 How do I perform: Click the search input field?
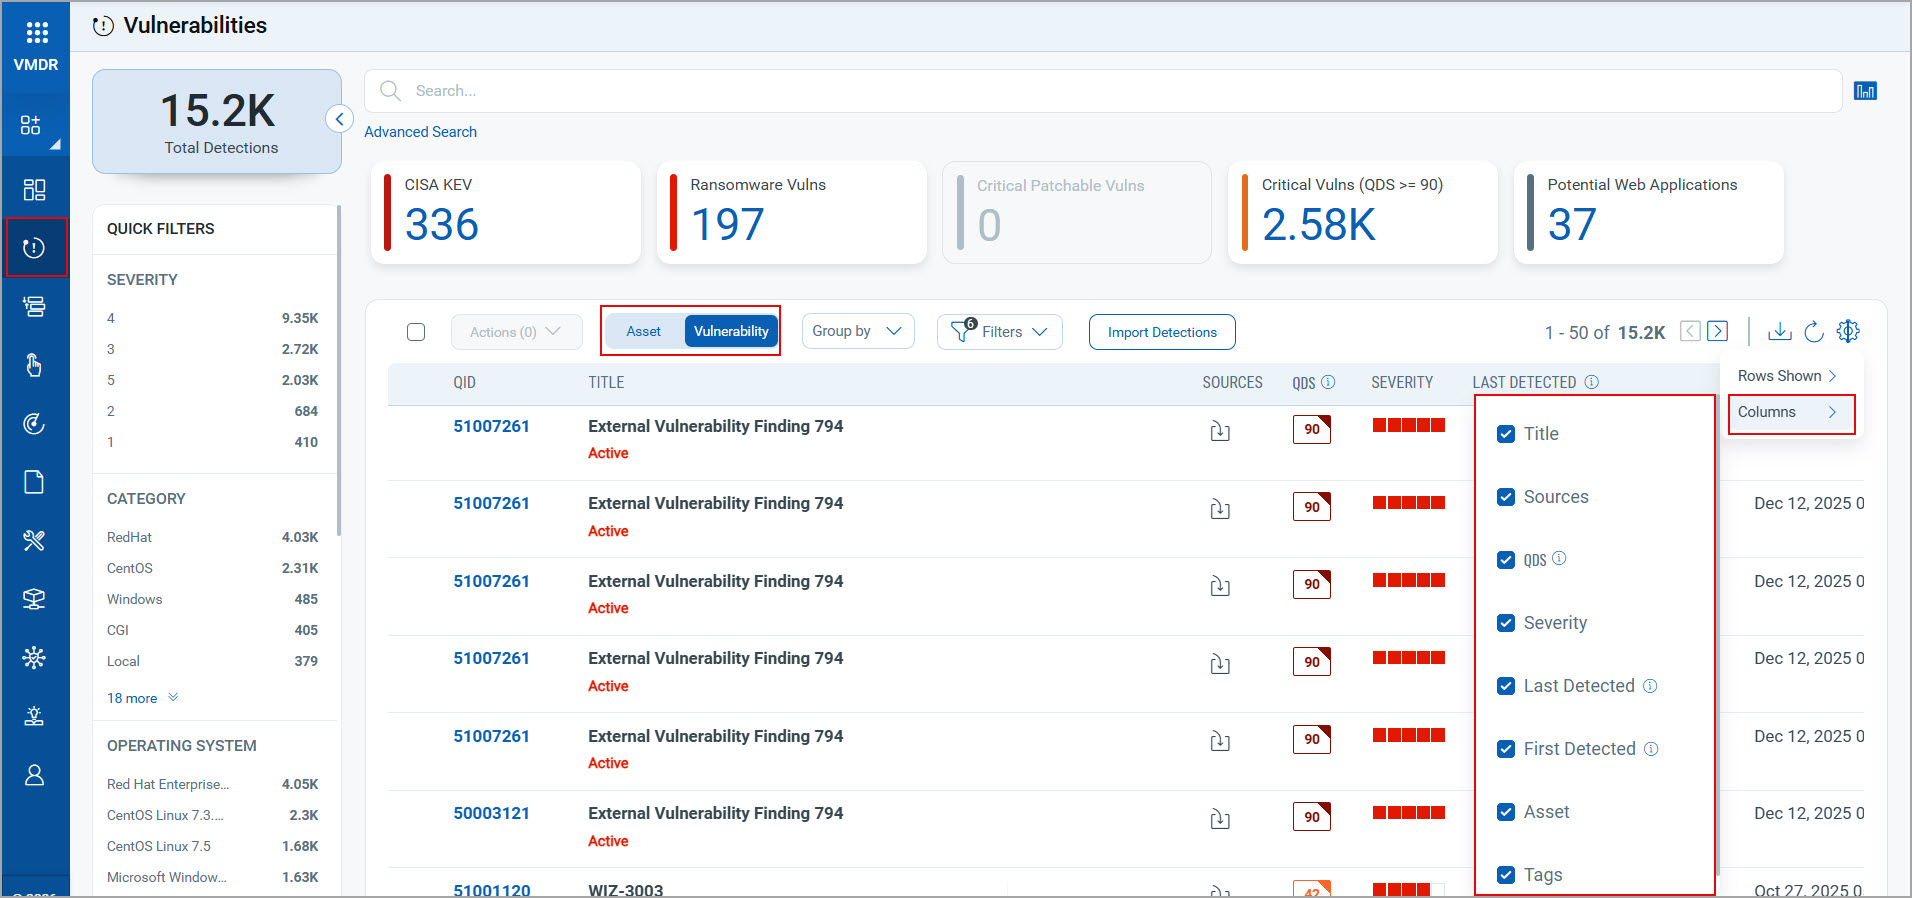click(x=1100, y=91)
